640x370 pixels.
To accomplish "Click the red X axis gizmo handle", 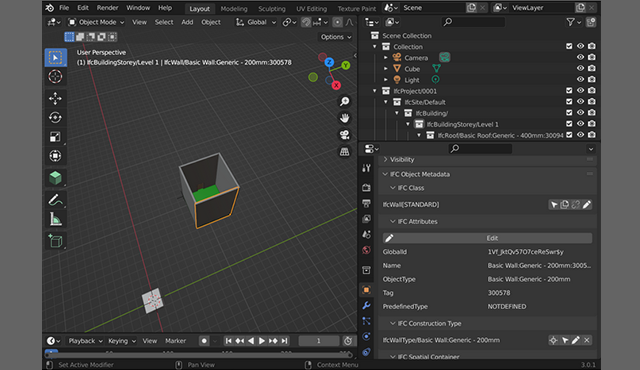I will pos(336,85).
